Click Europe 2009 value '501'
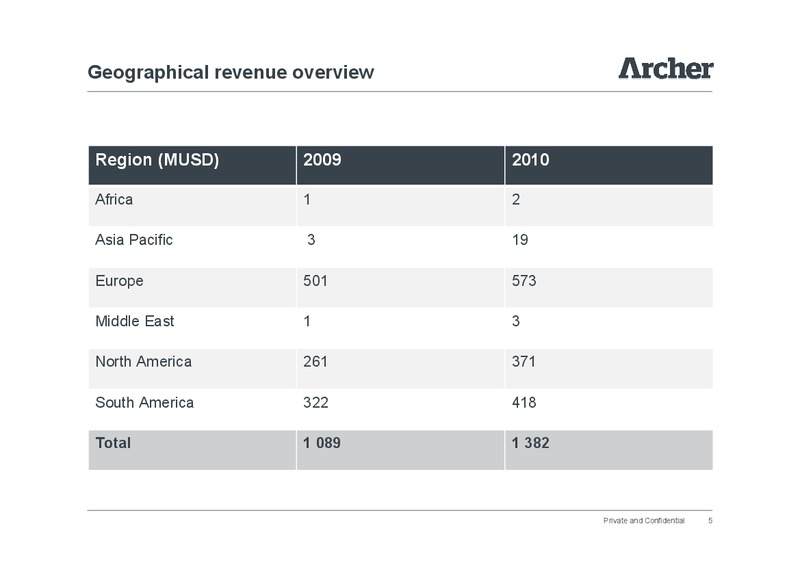The height and width of the screenshot is (565, 800). click(315, 281)
